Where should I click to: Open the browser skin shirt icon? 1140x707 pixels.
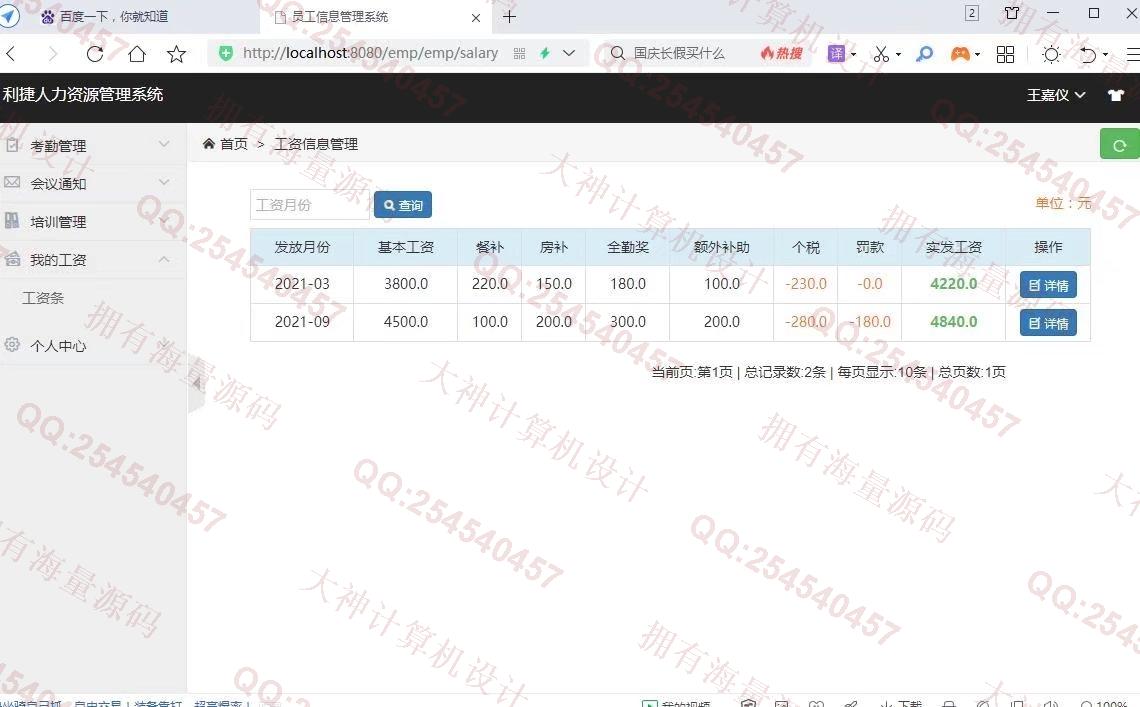[x=1012, y=13]
